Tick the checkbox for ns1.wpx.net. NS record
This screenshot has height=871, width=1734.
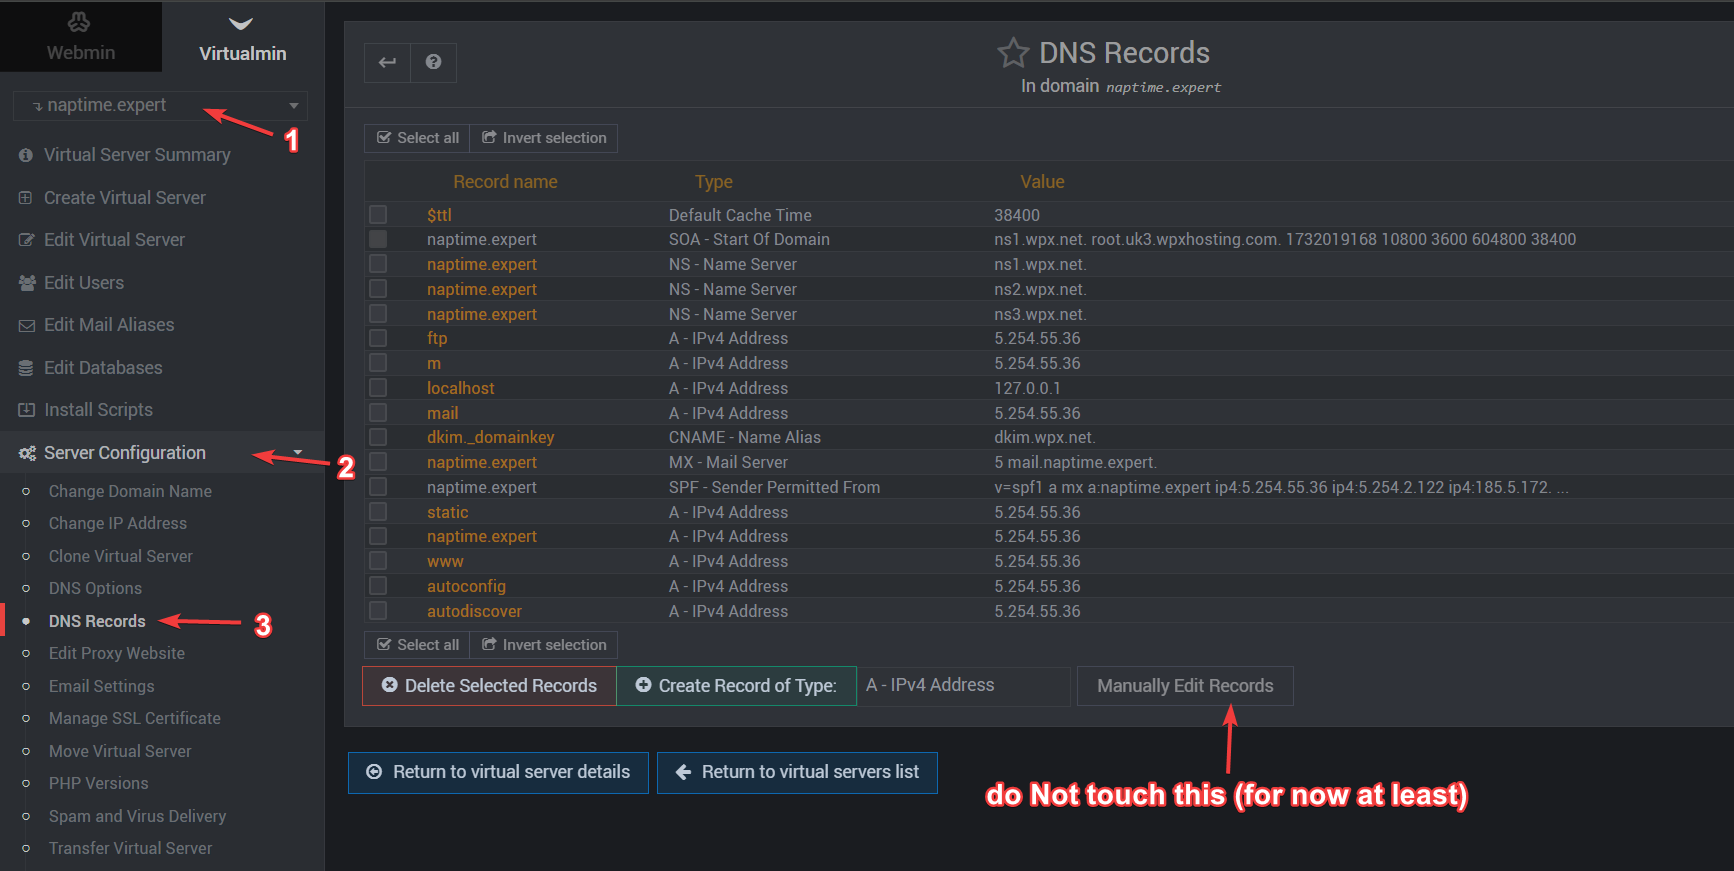pyautogui.click(x=378, y=263)
